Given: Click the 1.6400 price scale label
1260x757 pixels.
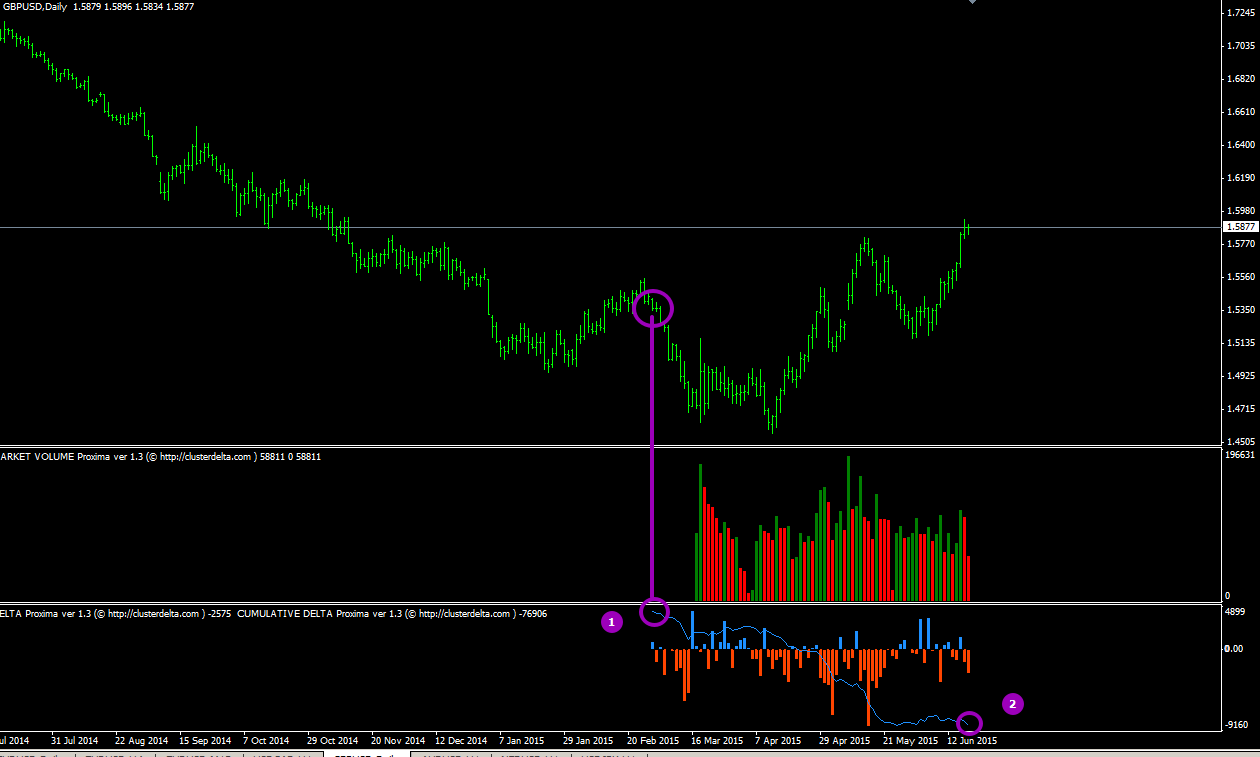Looking at the screenshot, I should pyautogui.click(x=1240, y=145).
